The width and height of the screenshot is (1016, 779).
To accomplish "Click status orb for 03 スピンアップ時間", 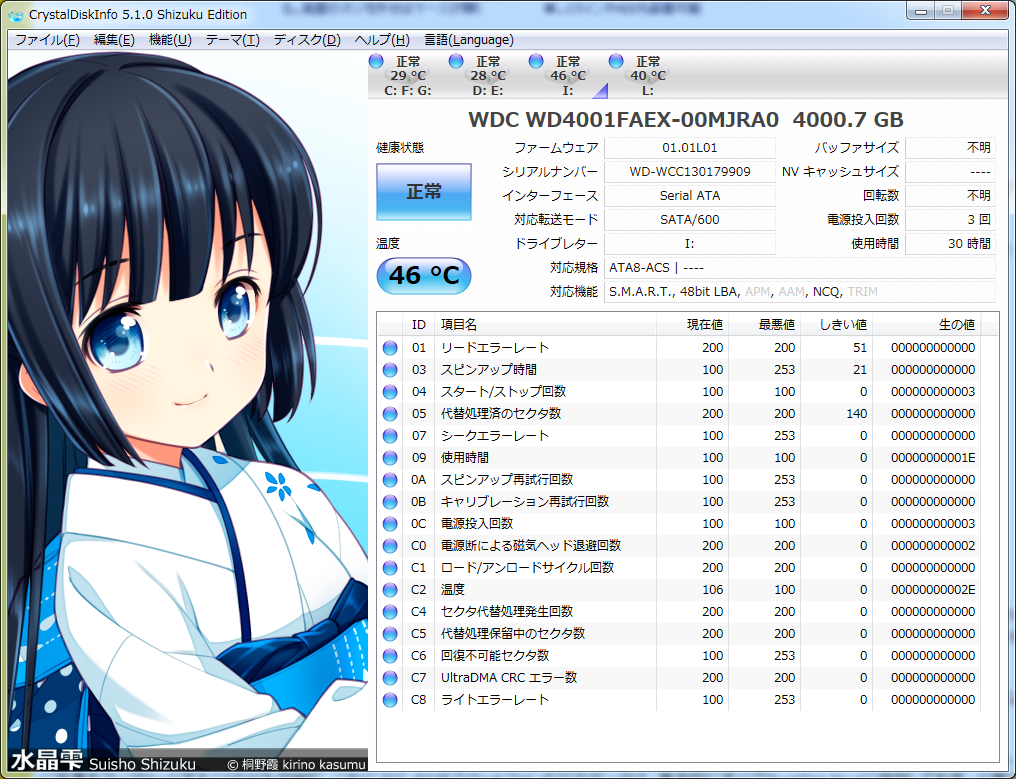I will (x=390, y=370).
